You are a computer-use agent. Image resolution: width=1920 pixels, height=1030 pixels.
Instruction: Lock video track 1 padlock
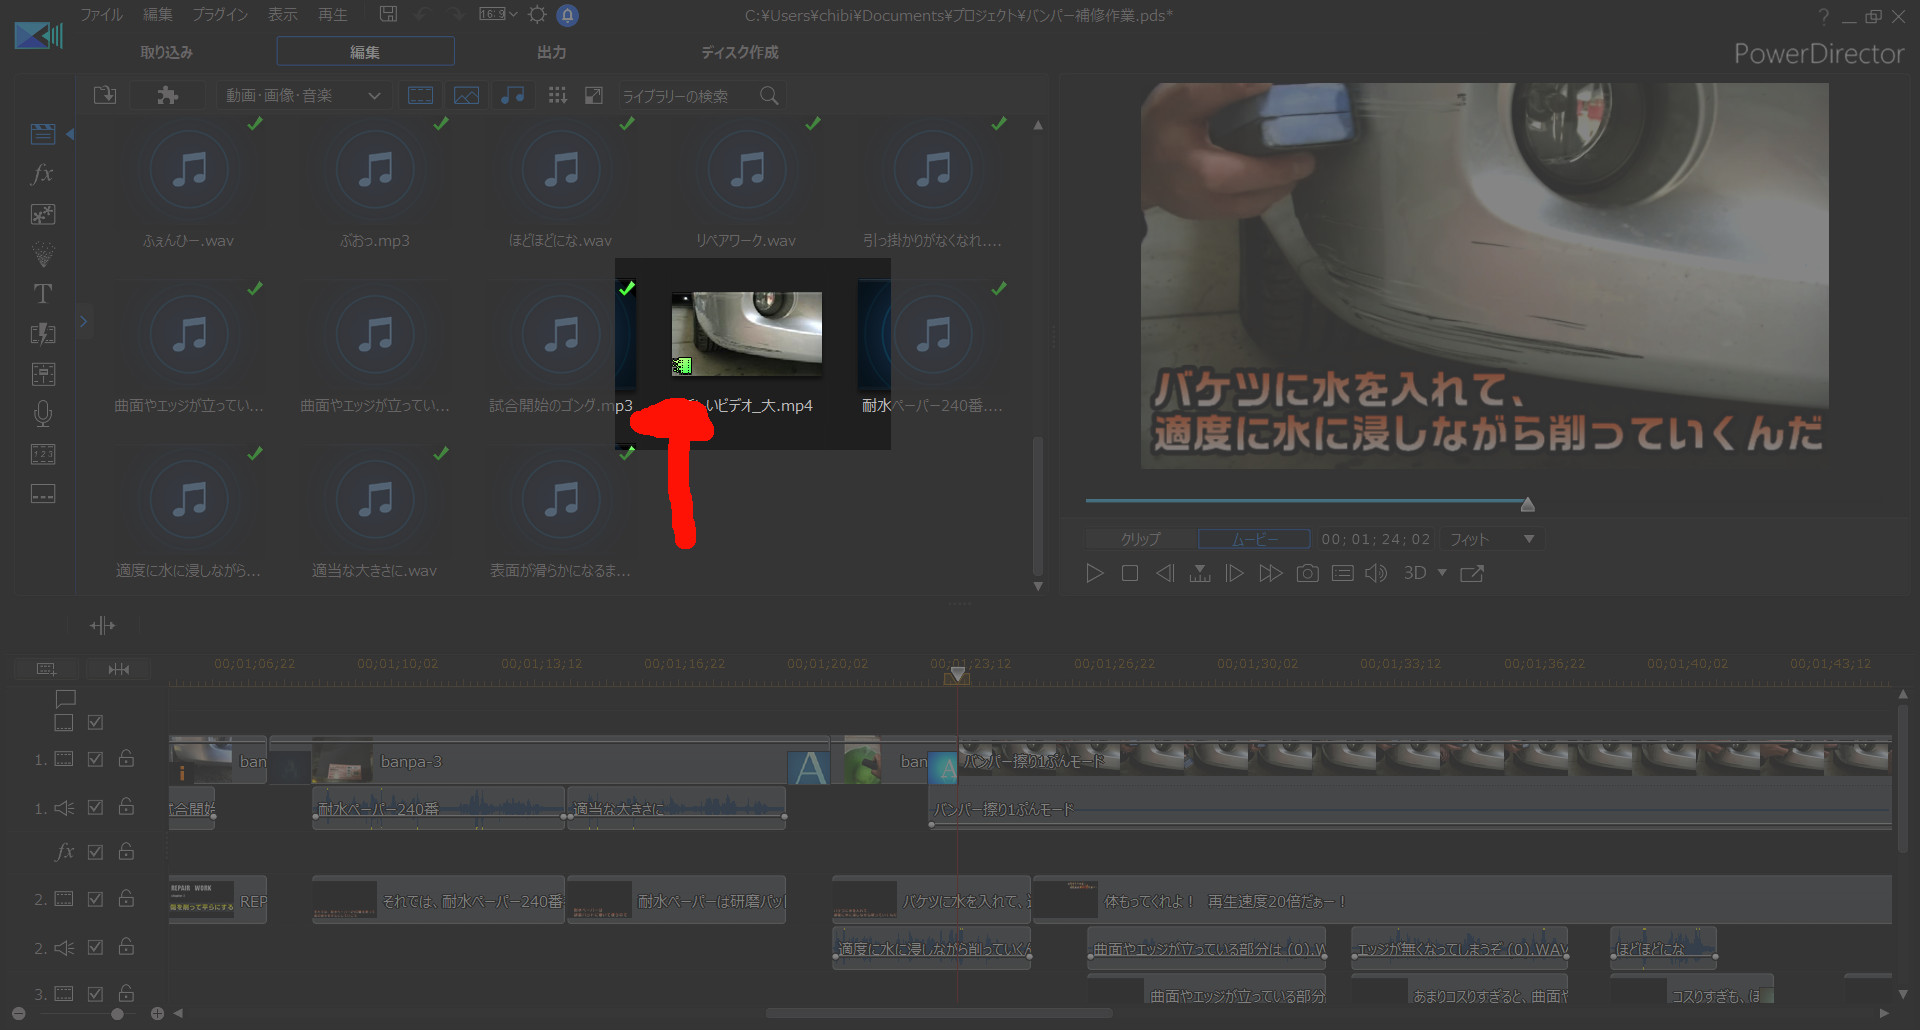126,758
